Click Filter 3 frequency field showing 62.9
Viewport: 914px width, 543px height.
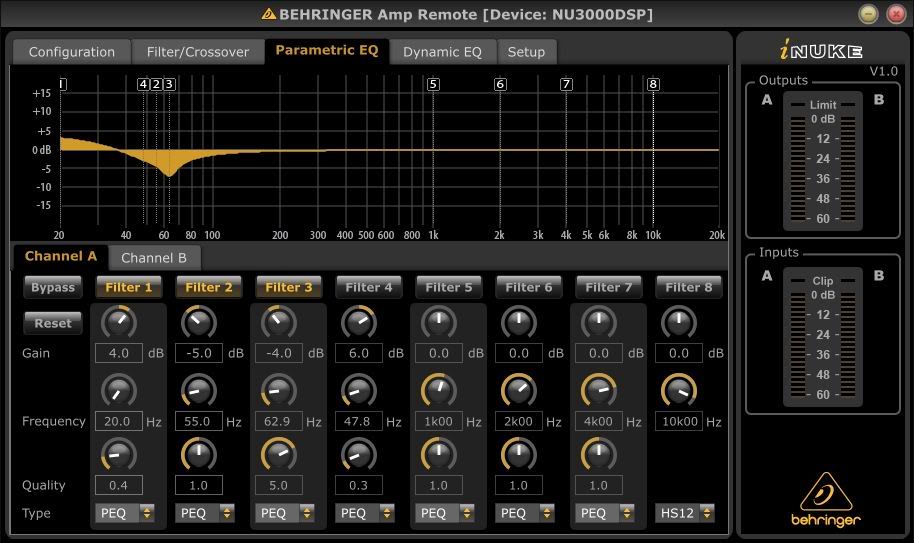(x=279, y=421)
